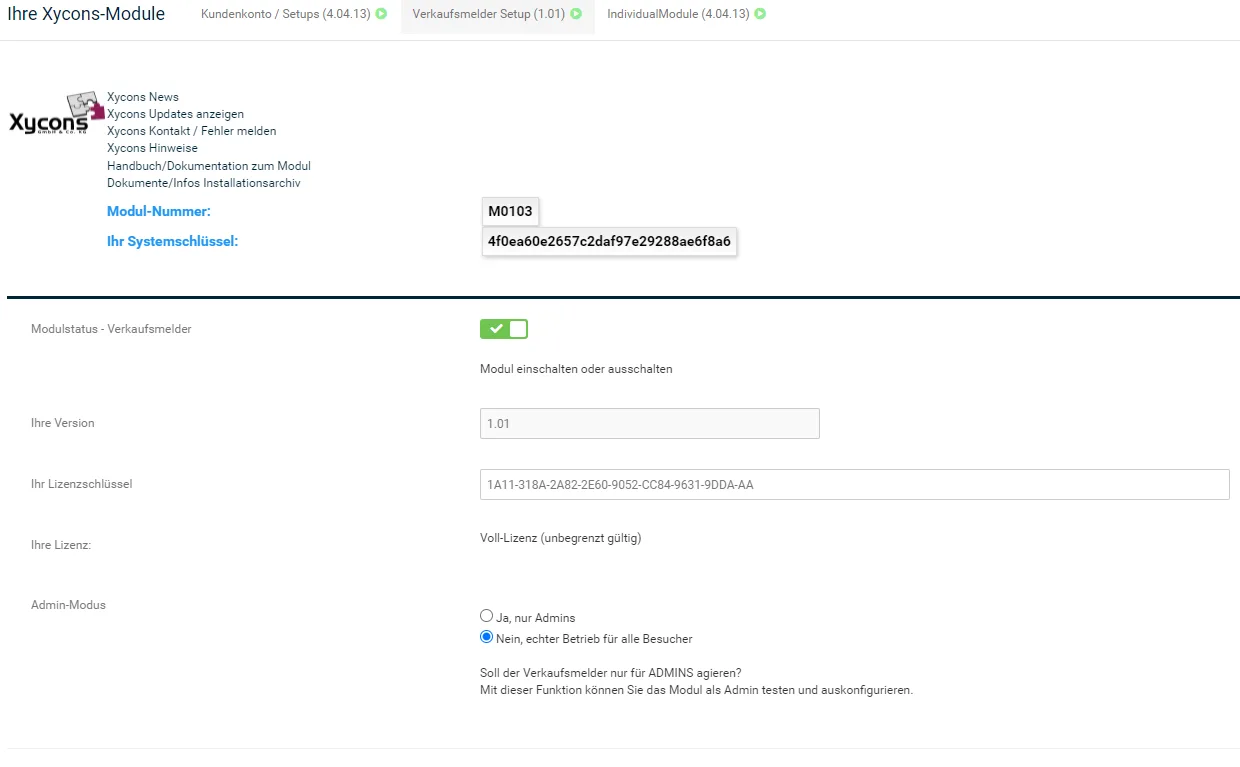
Task: Click the 'Modul-Nummer:' label
Action: (159, 211)
